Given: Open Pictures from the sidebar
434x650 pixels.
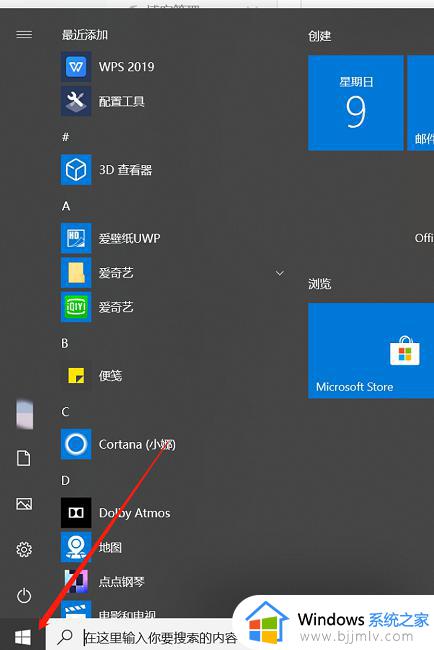Looking at the screenshot, I should pos(24,504).
